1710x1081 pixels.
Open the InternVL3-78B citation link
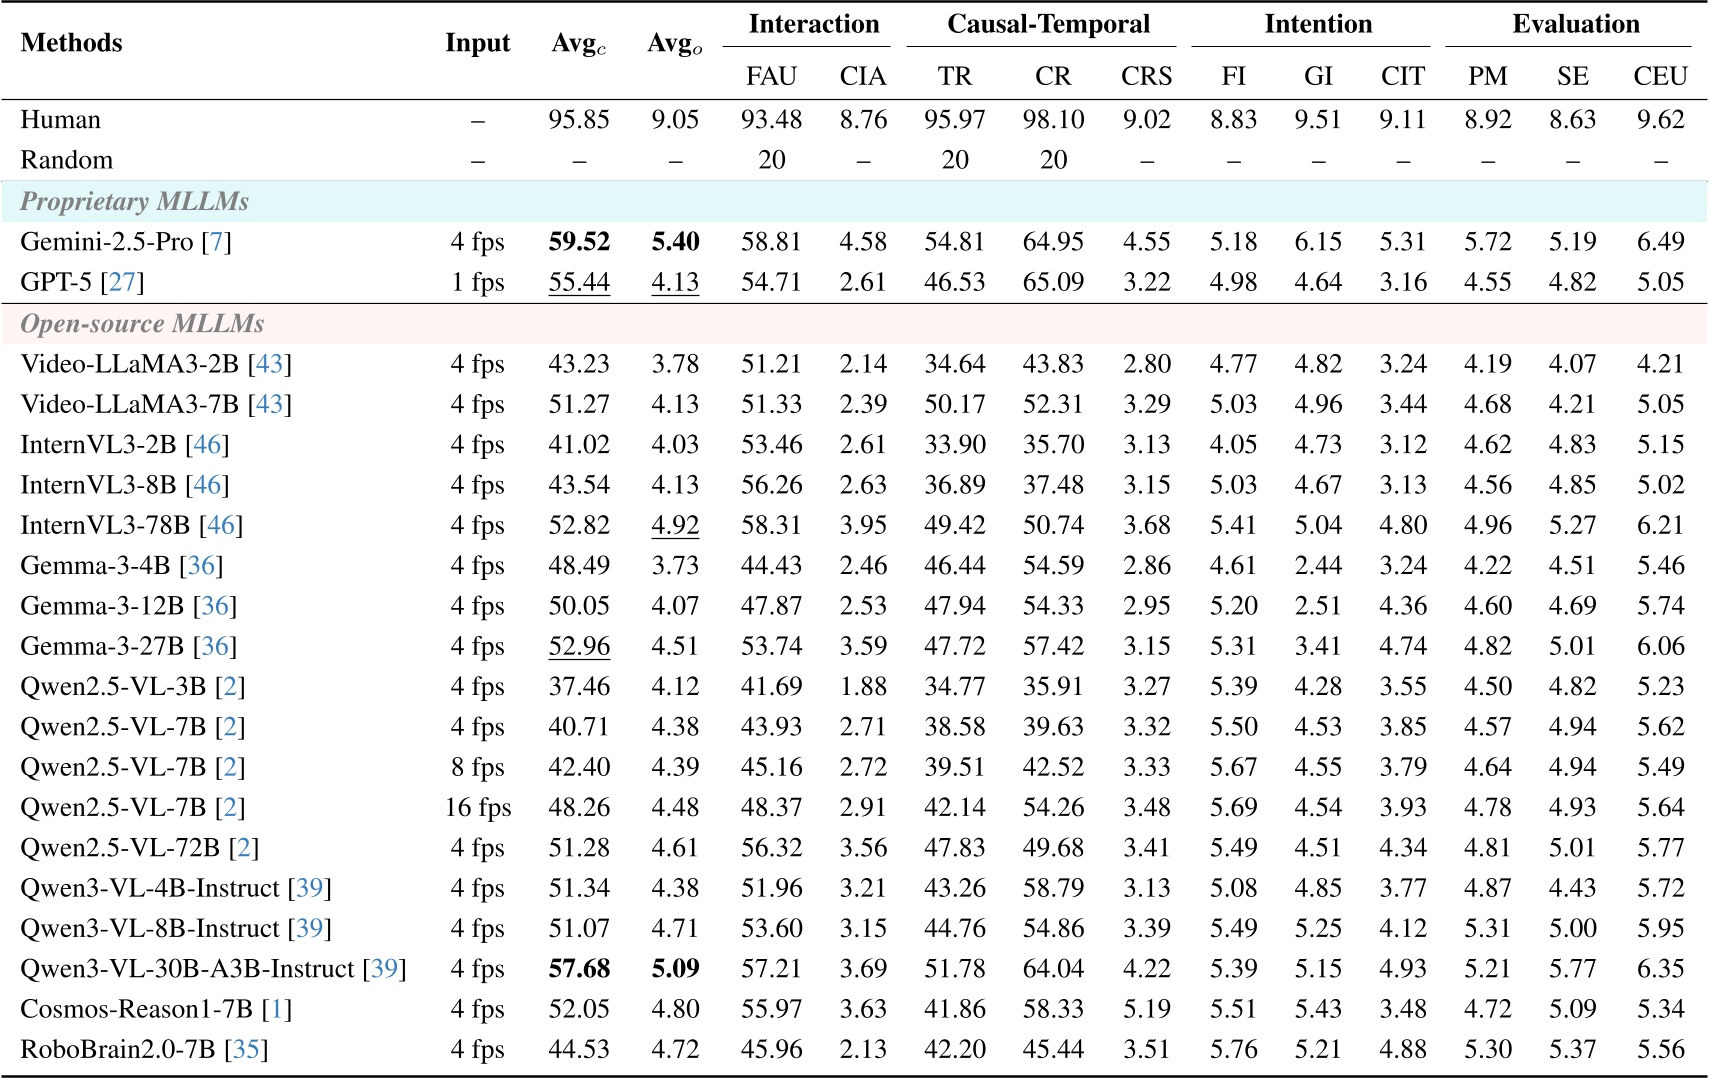[220, 525]
